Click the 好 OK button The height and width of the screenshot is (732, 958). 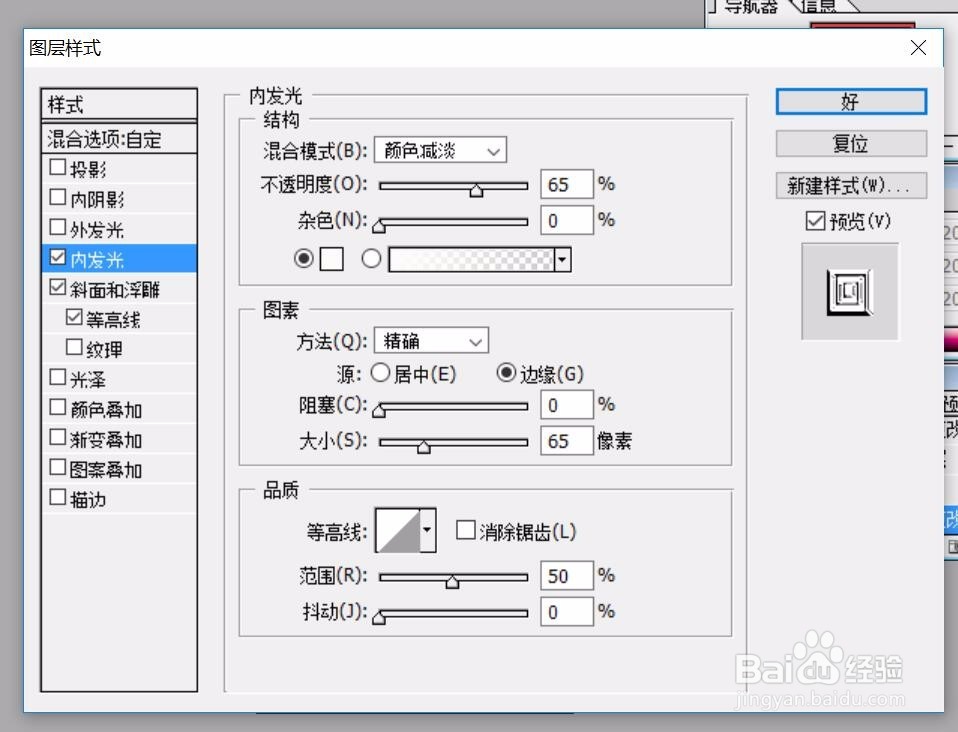point(850,101)
